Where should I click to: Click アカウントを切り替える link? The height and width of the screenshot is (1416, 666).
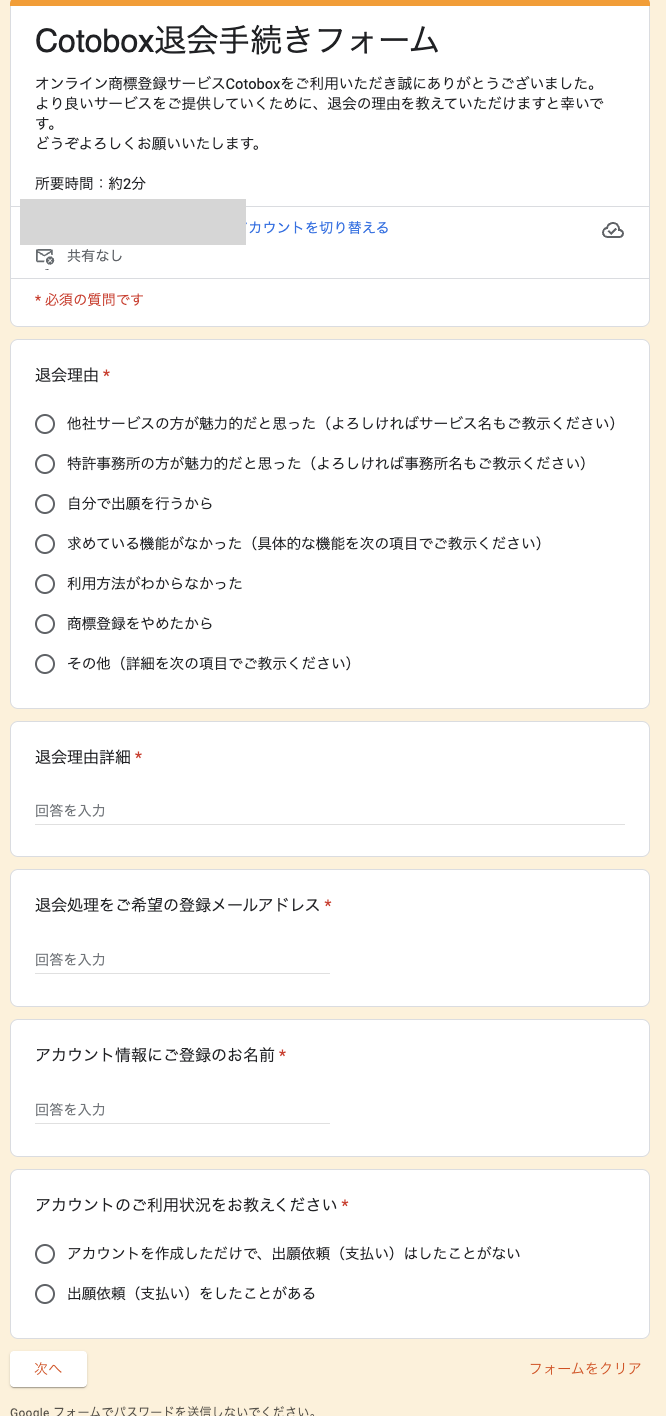318,228
